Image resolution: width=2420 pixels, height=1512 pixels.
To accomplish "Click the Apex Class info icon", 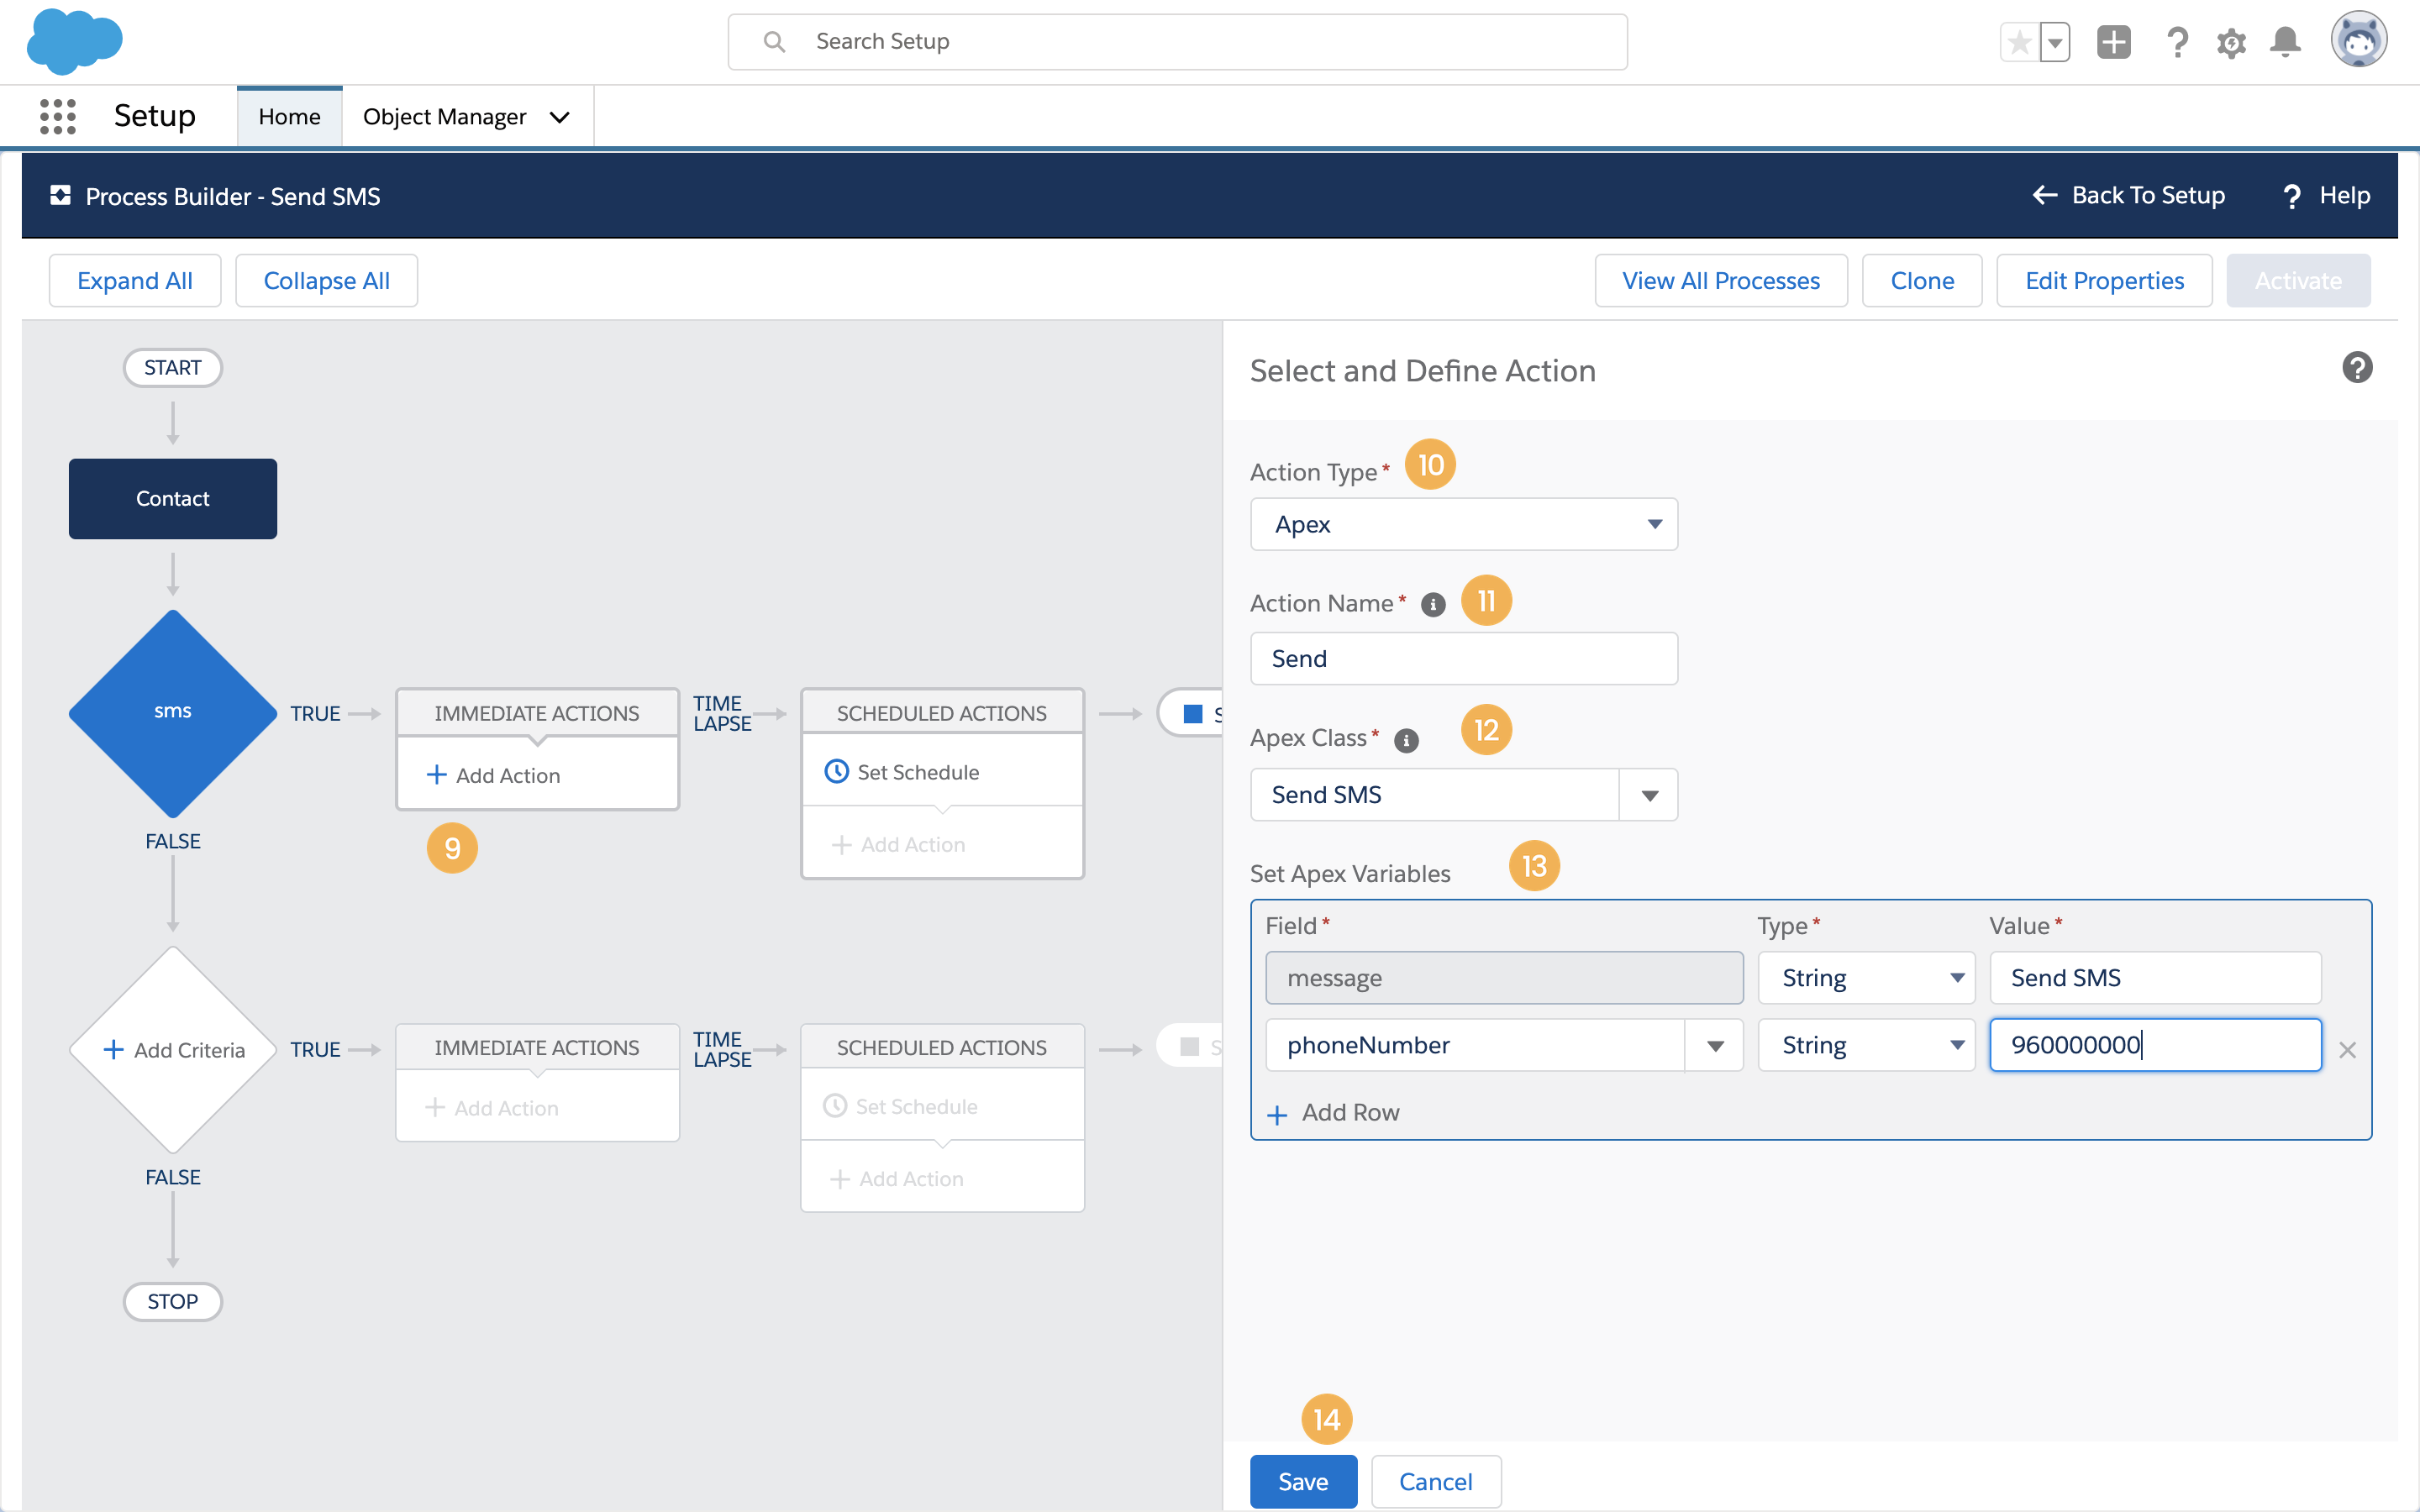I will [1406, 740].
